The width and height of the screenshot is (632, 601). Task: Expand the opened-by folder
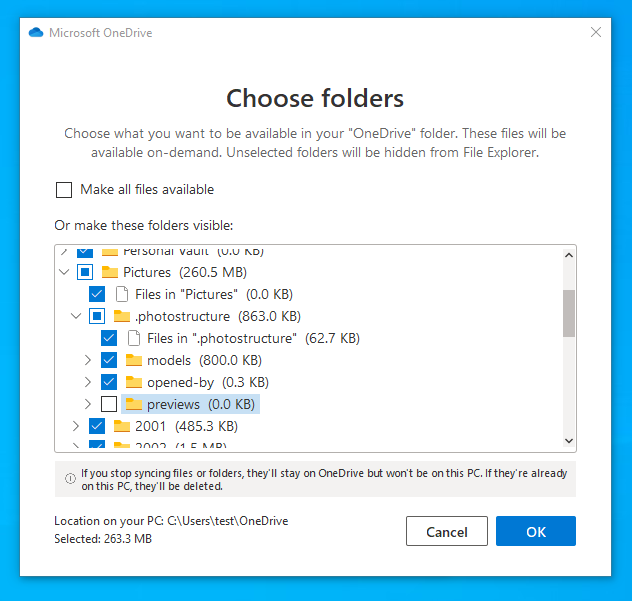[x=88, y=382]
